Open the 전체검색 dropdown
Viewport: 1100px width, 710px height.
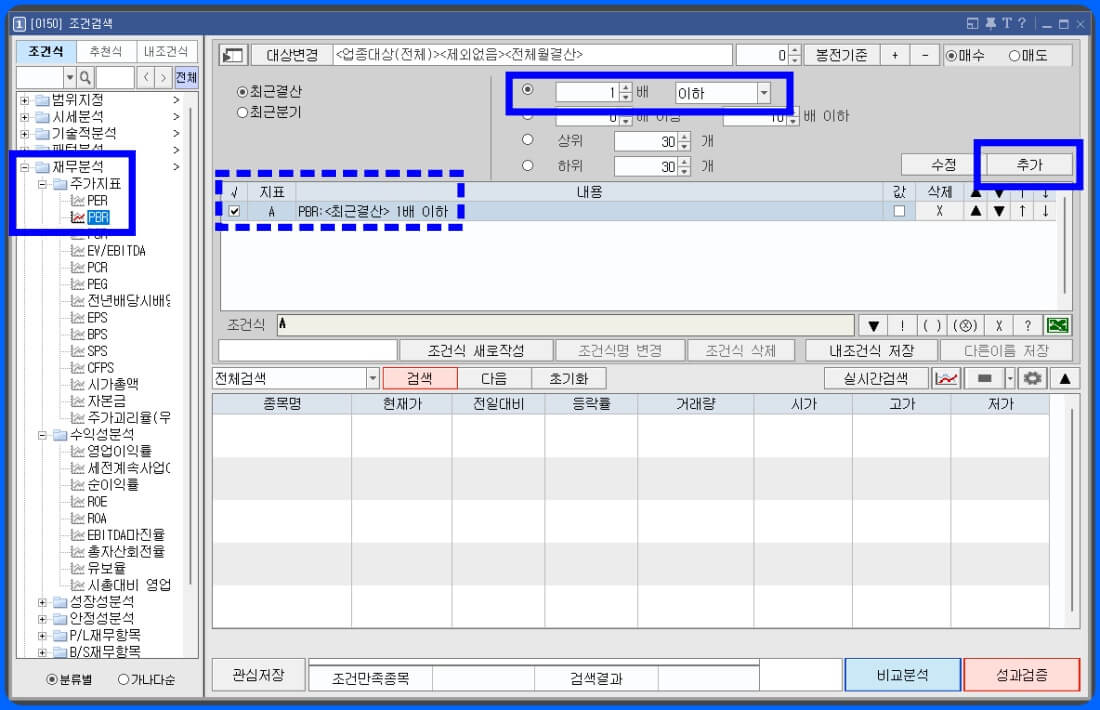click(373, 379)
